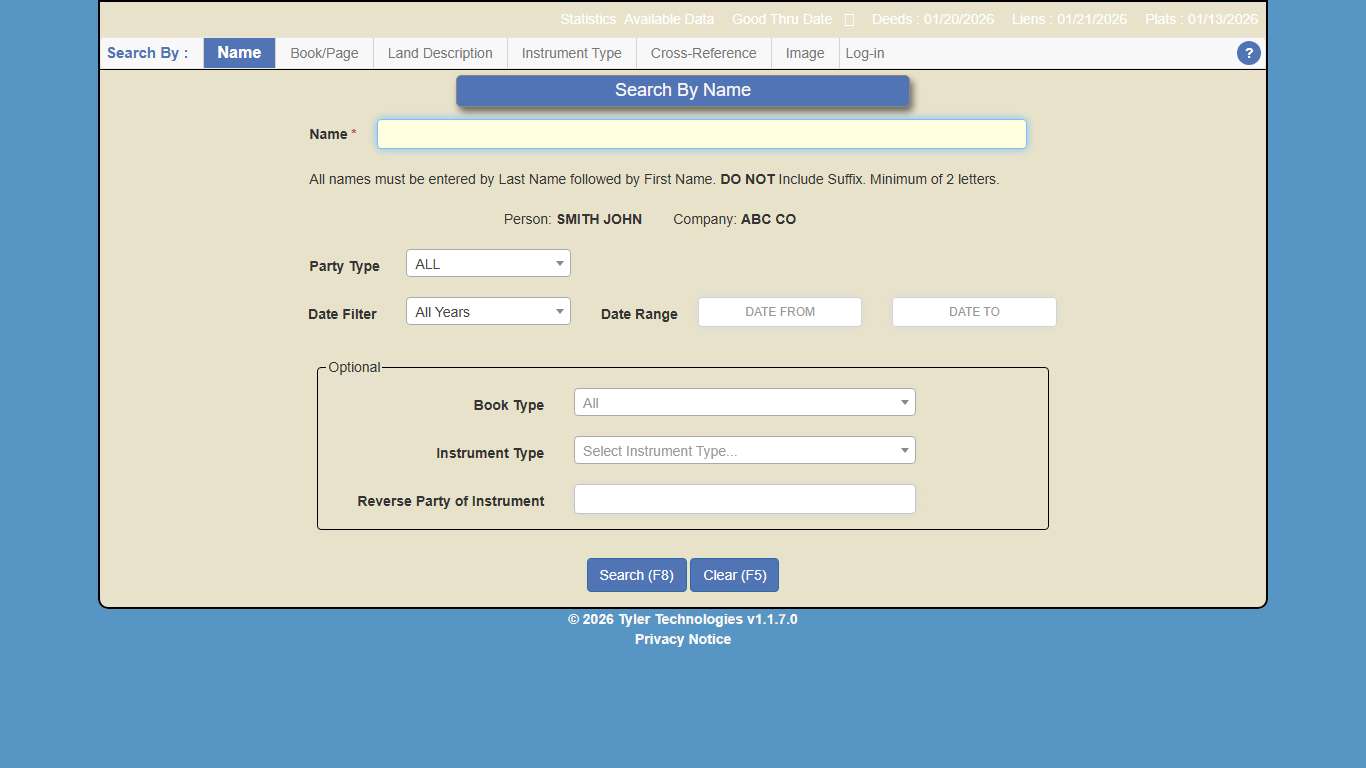Open the Land Description search tab

[x=440, y=53]
